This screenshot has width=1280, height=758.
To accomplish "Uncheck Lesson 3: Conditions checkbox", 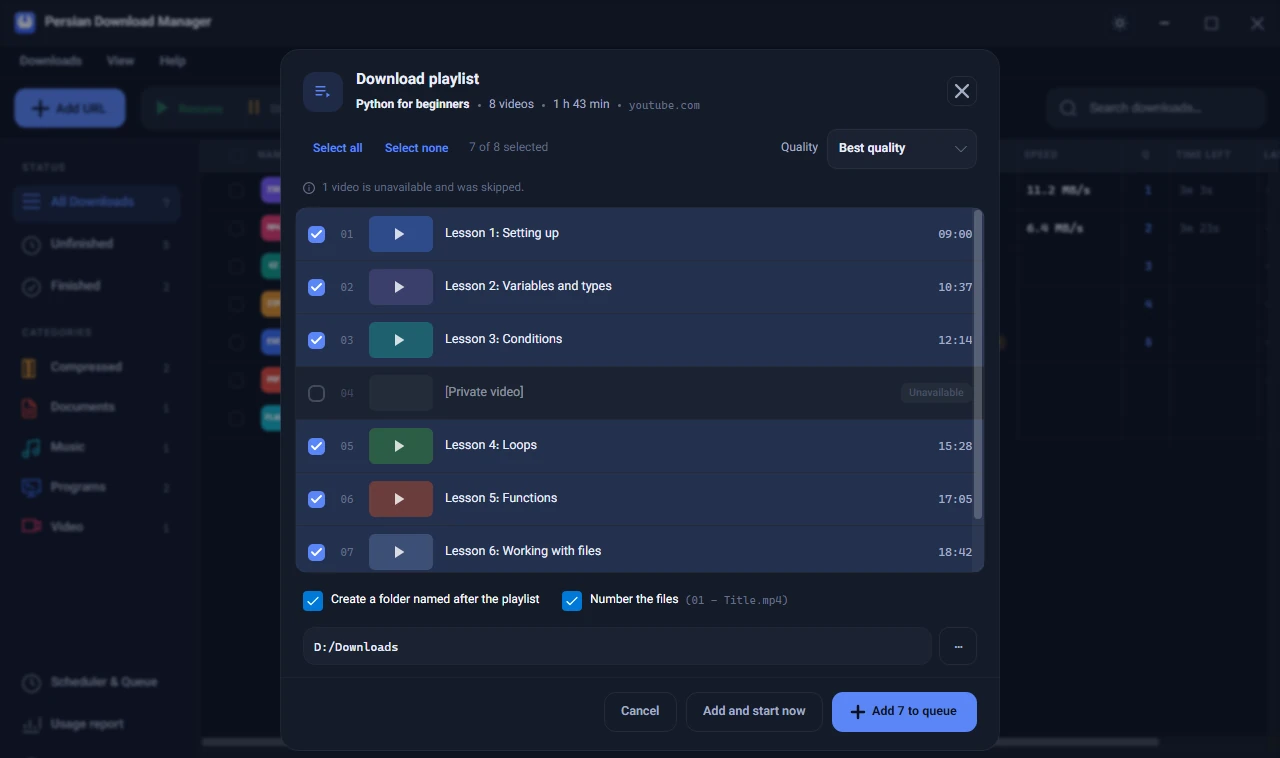I will 316,340.
